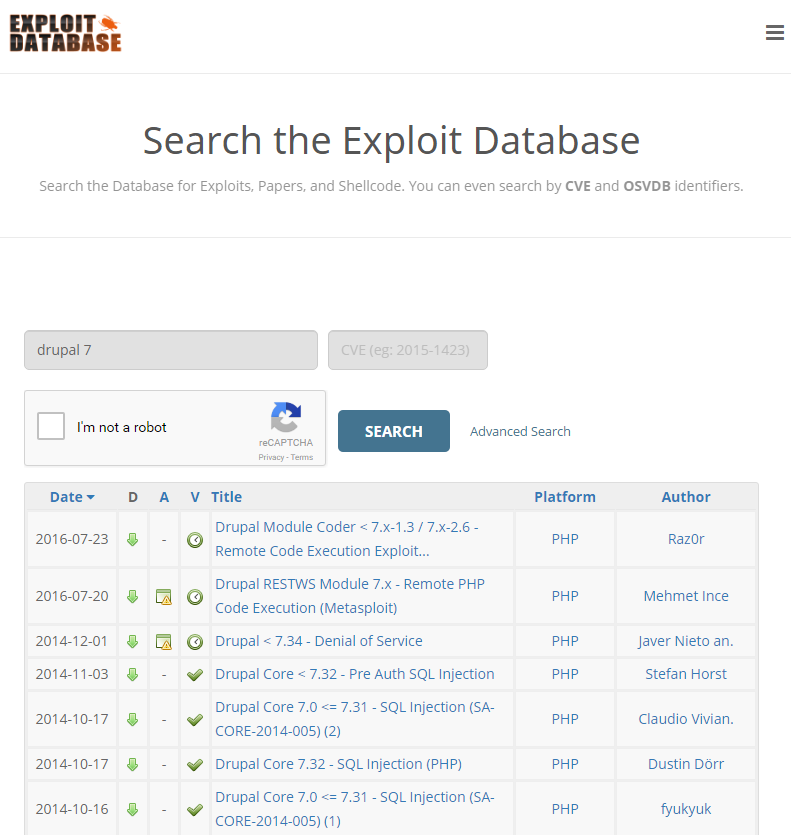
Task: Click the Exploit Database logo
Action: (x=66, y=33)
